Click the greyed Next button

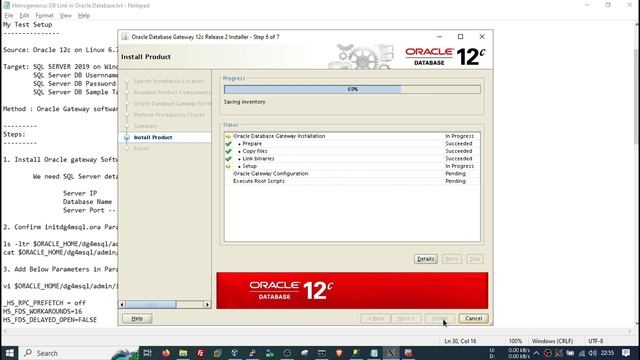[406, 318]
